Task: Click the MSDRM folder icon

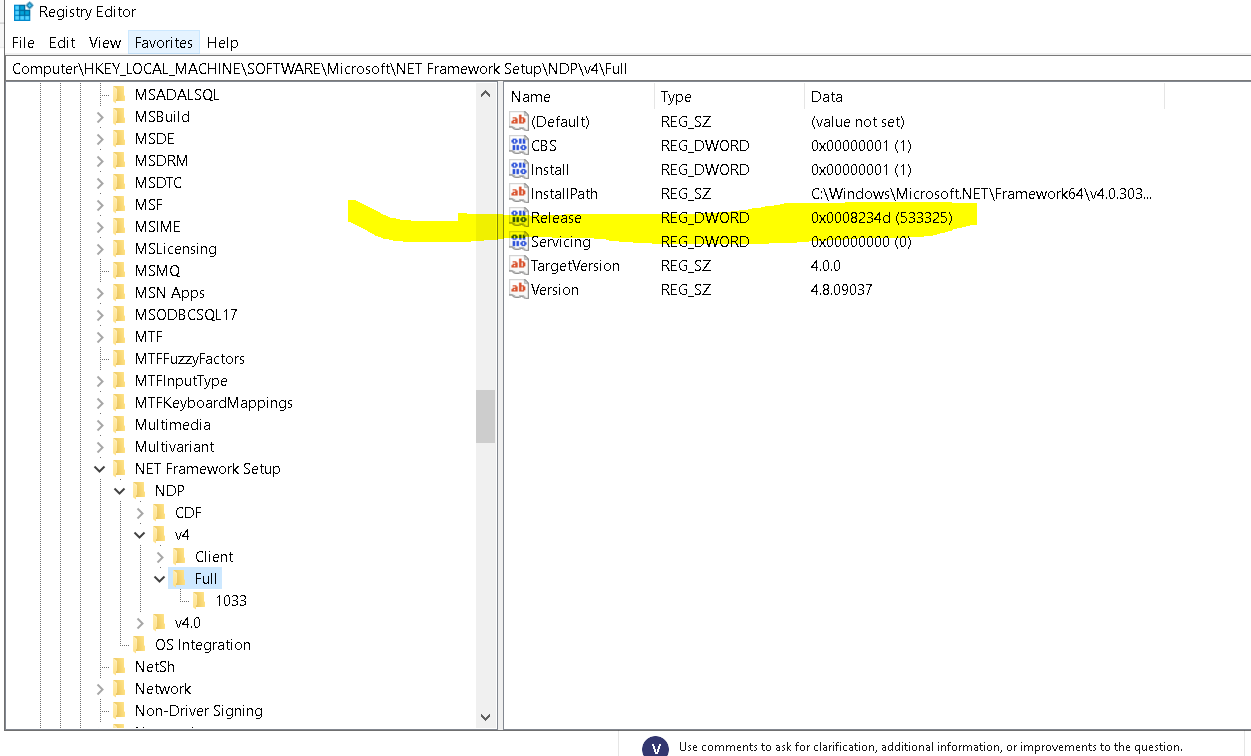Action: (x=120, y=160)
